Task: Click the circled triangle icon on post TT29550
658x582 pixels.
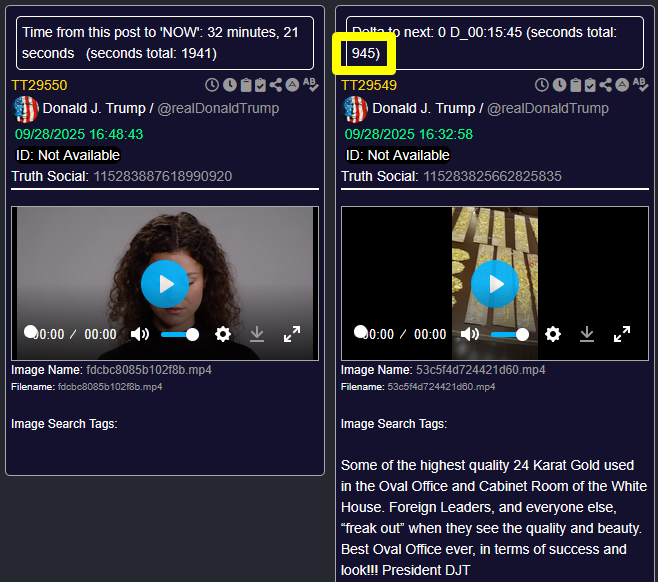Action: 292,85
